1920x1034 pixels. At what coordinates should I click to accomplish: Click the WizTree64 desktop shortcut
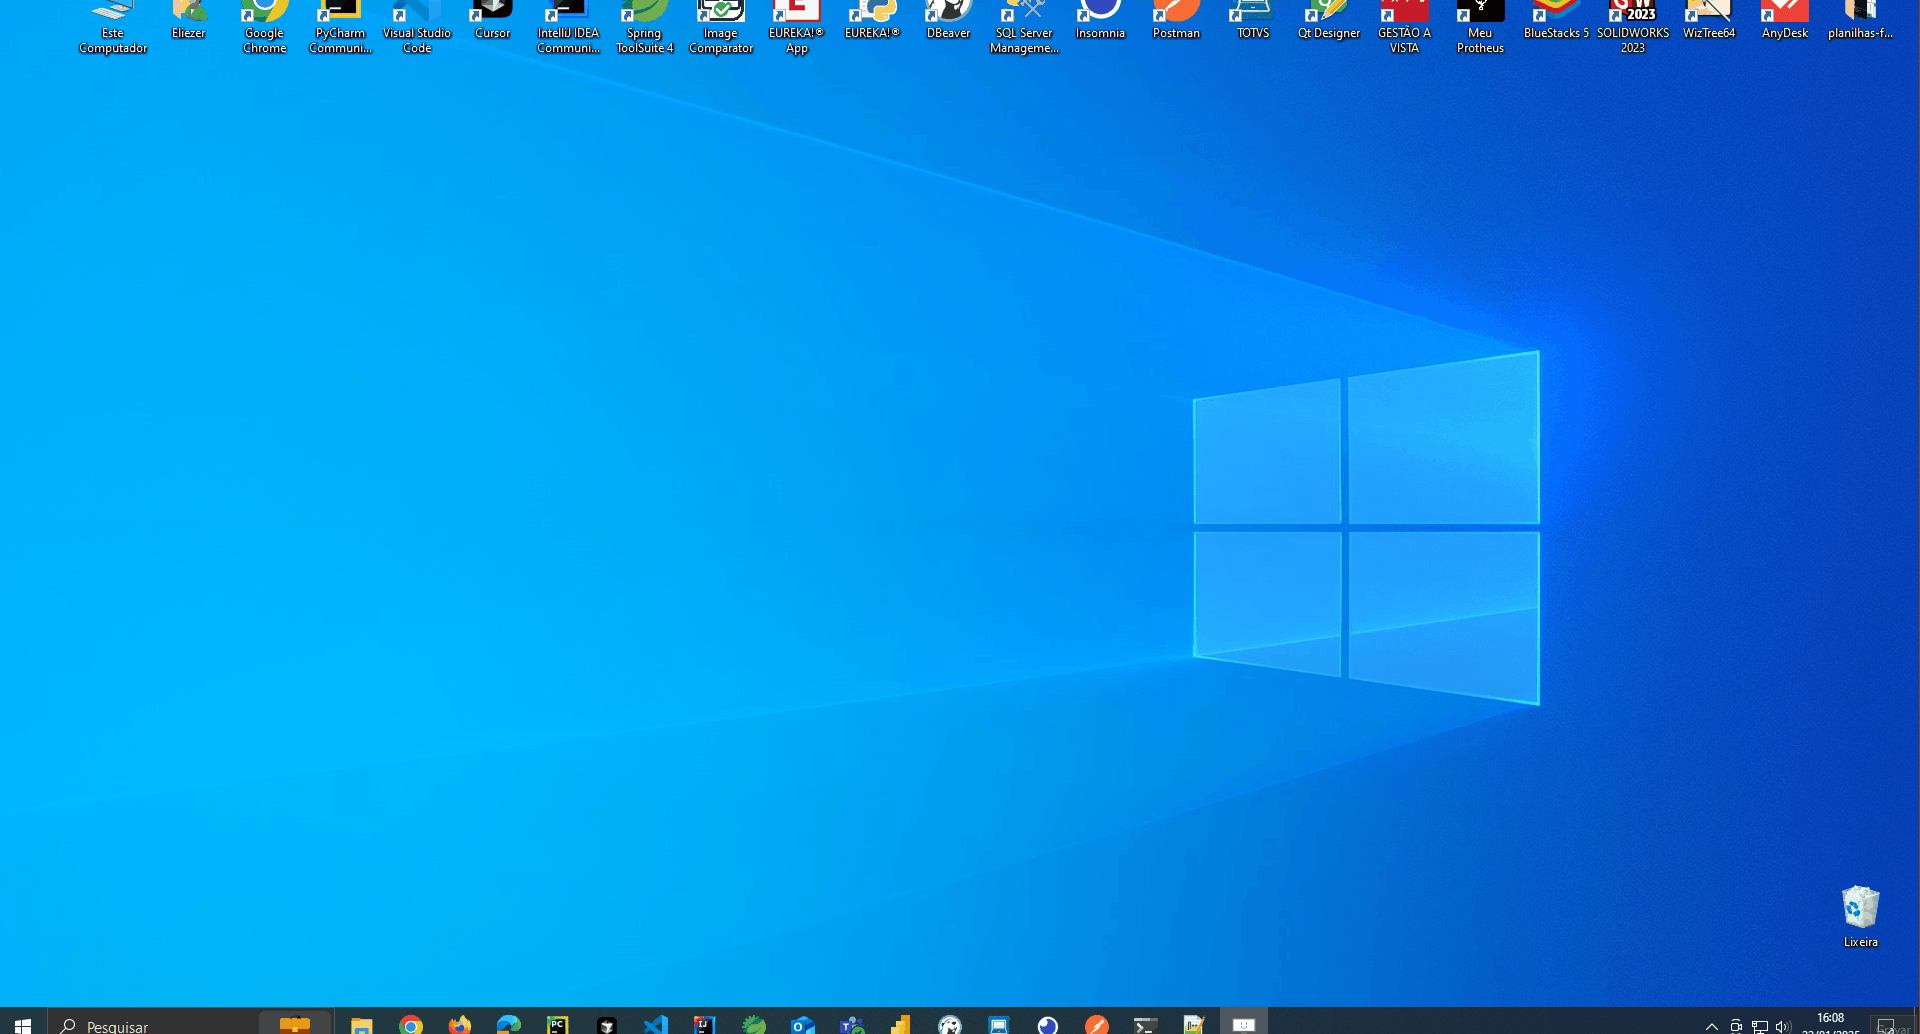tap(1709, 21)
